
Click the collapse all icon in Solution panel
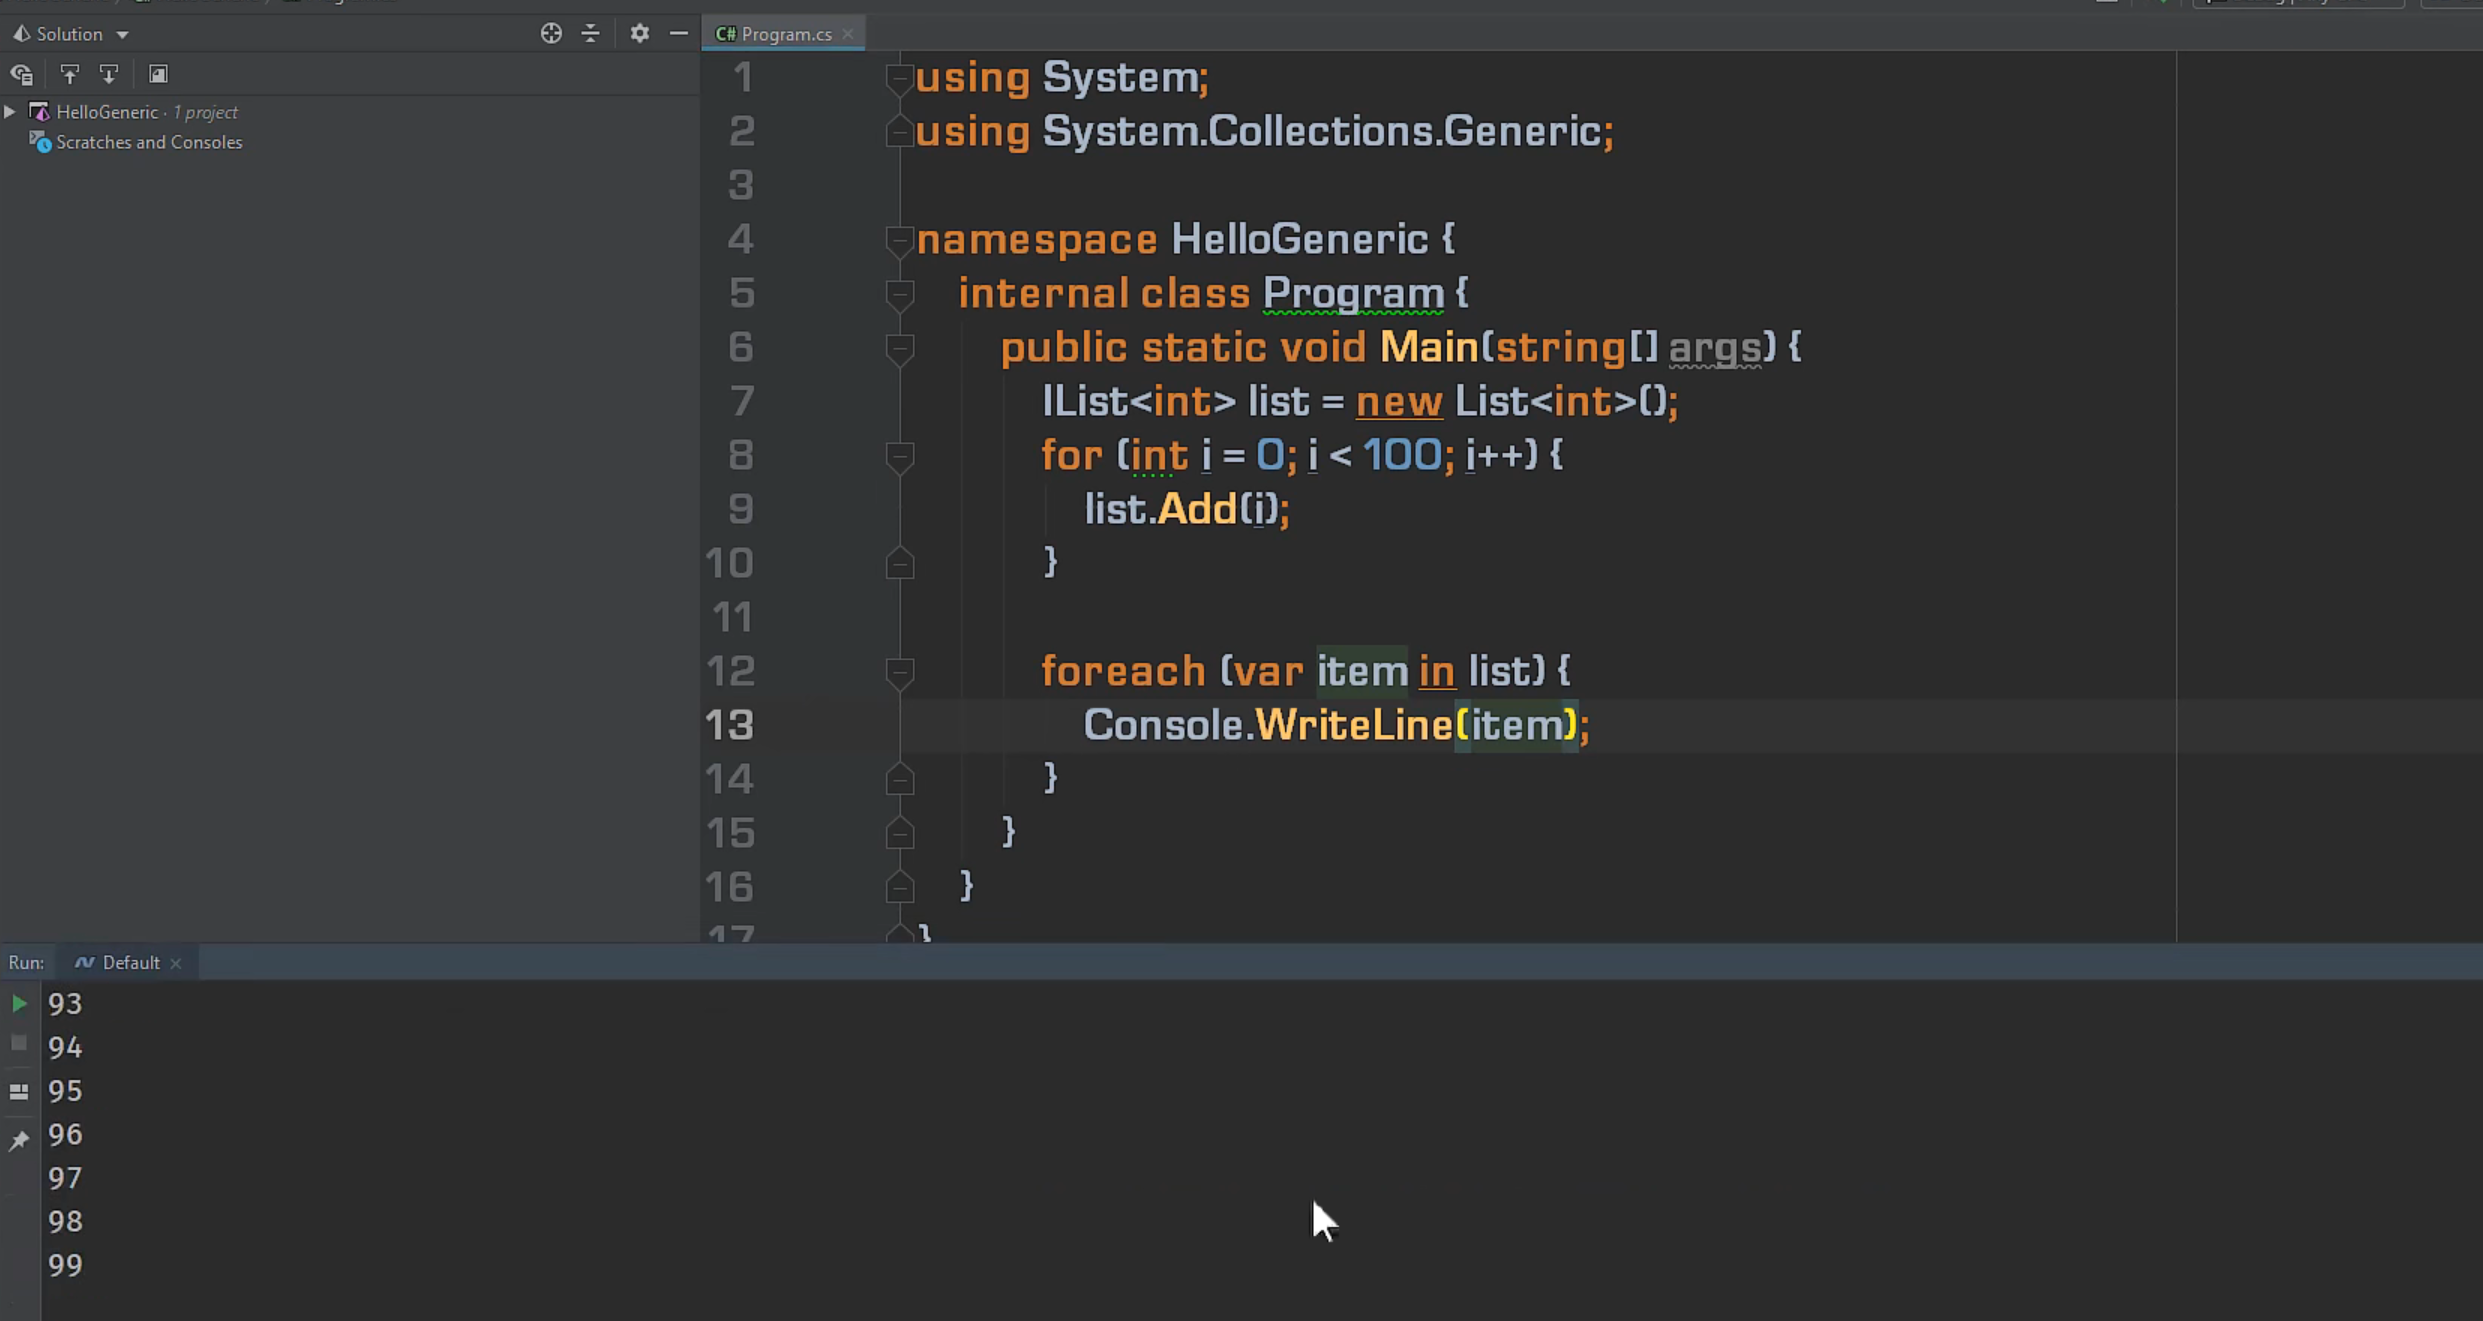(591, 34)
